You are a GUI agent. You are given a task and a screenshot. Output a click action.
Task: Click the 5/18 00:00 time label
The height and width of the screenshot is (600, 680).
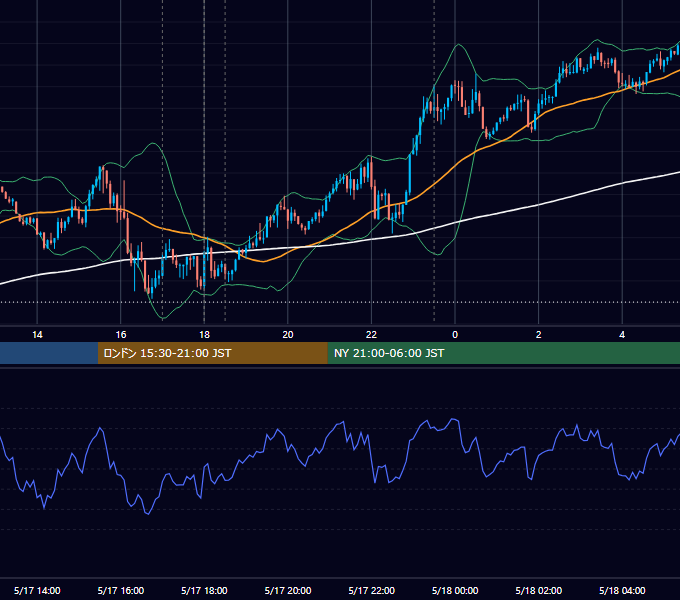(455, 590)
